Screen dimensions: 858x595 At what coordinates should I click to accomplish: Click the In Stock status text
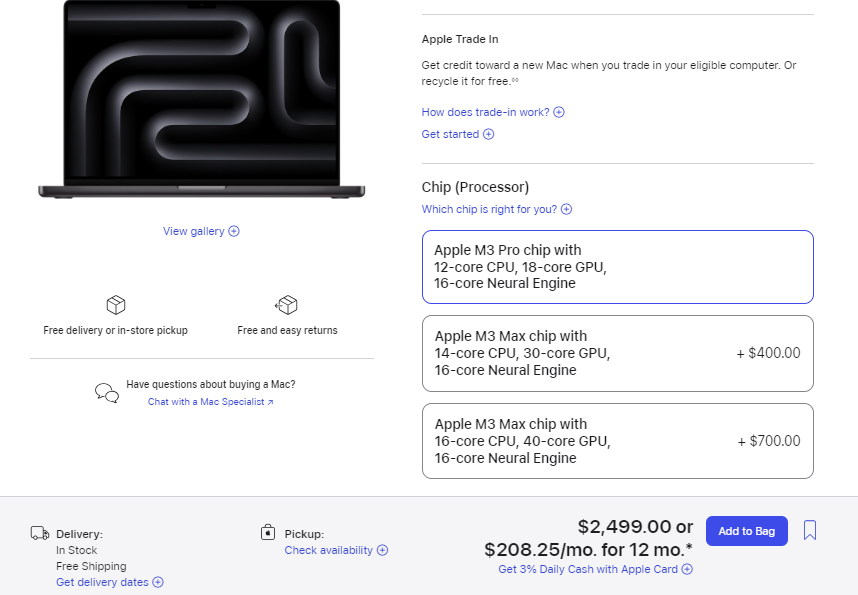[x=77, y=550]
